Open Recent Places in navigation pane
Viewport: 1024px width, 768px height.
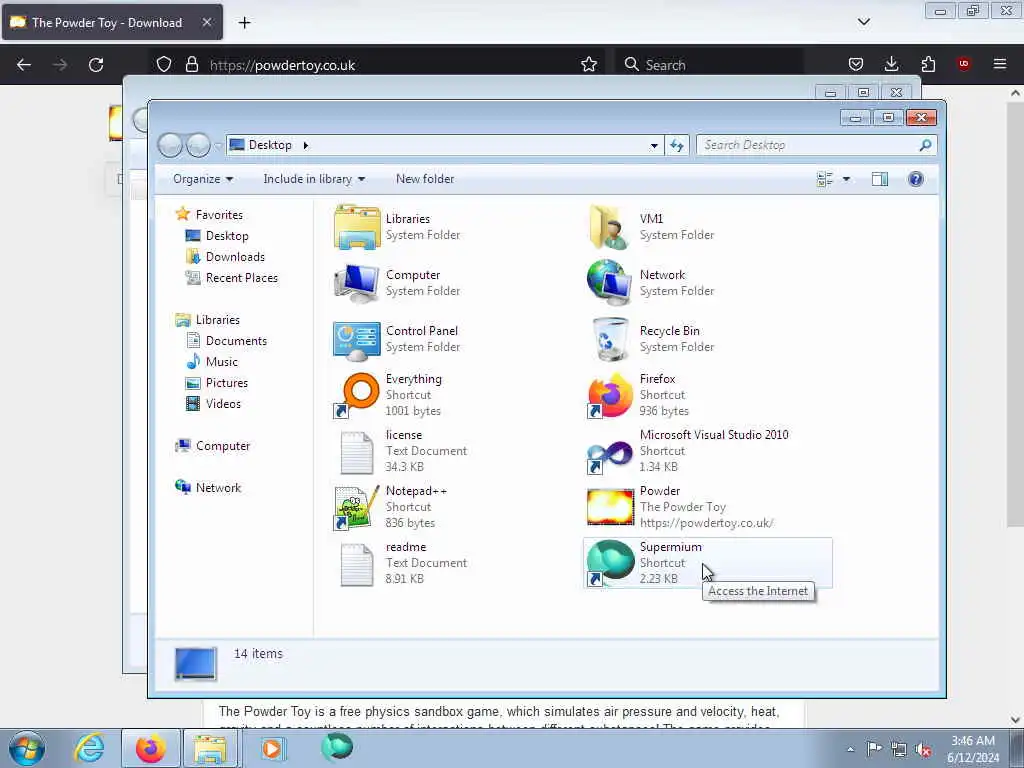242,278
